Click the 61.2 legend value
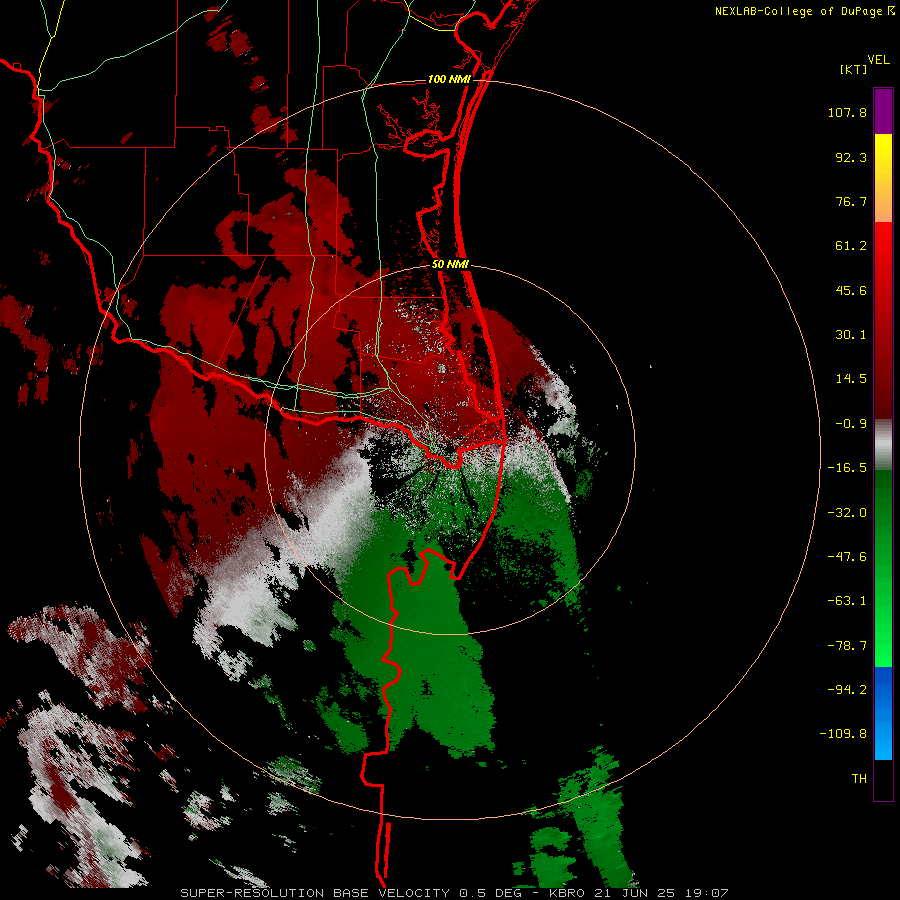 [x=851, y=246]
